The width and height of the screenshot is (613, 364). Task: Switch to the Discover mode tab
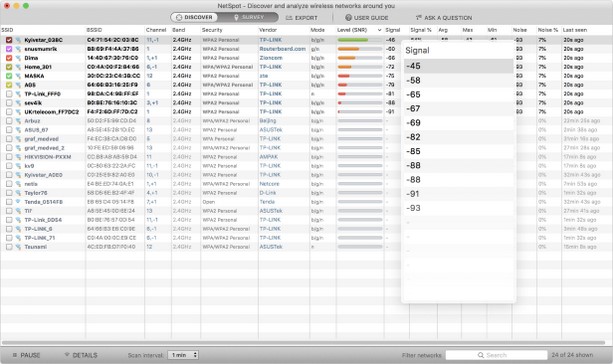[x=194, y=17]
